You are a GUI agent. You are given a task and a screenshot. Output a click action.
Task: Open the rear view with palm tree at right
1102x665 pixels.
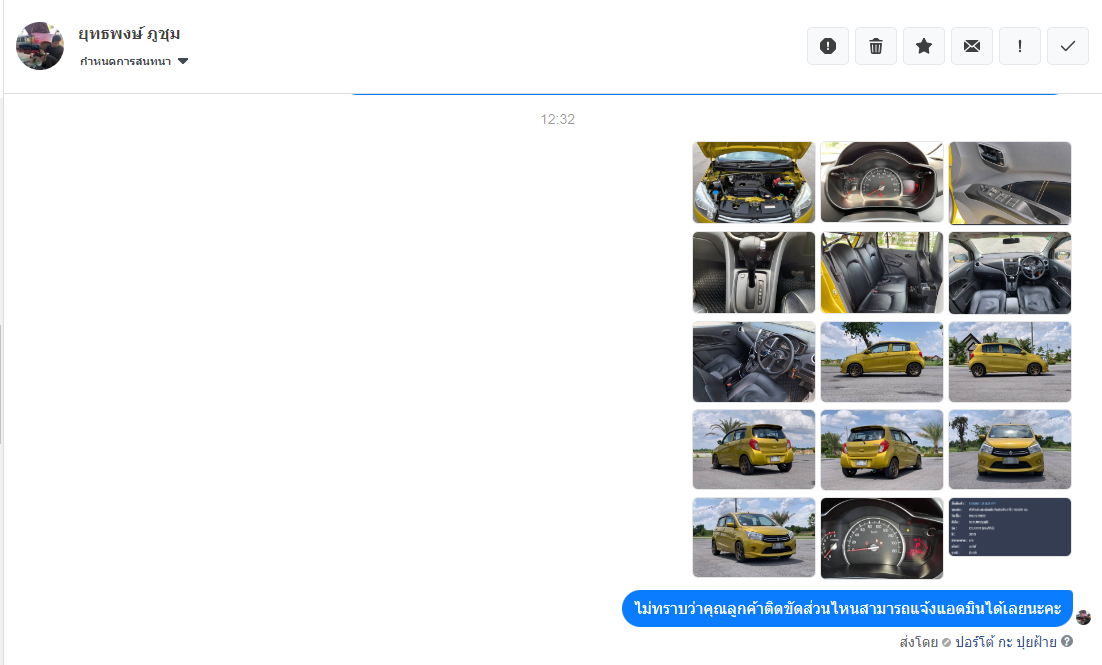coord(882,450)
